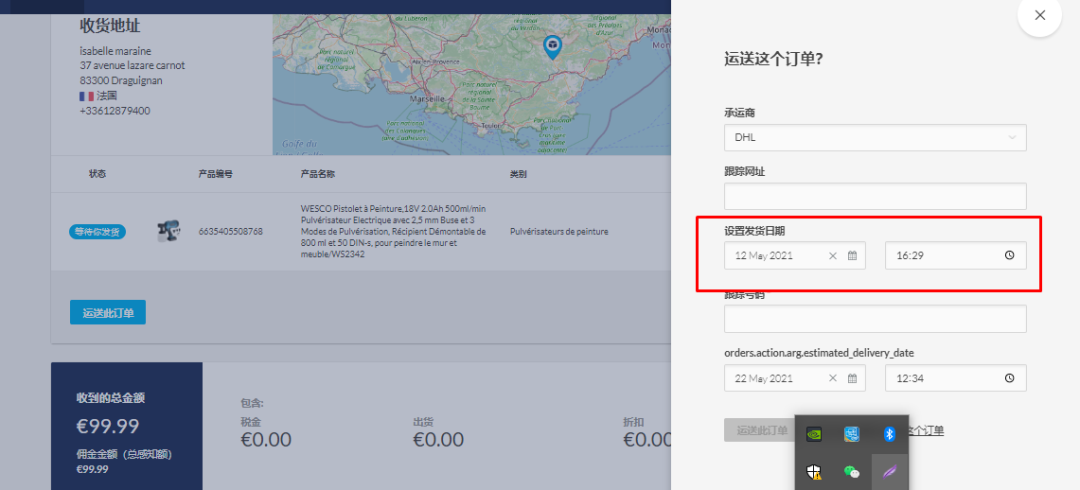Click the 产品编号 column header
The image size is (1080, 490).
point(215,174)
